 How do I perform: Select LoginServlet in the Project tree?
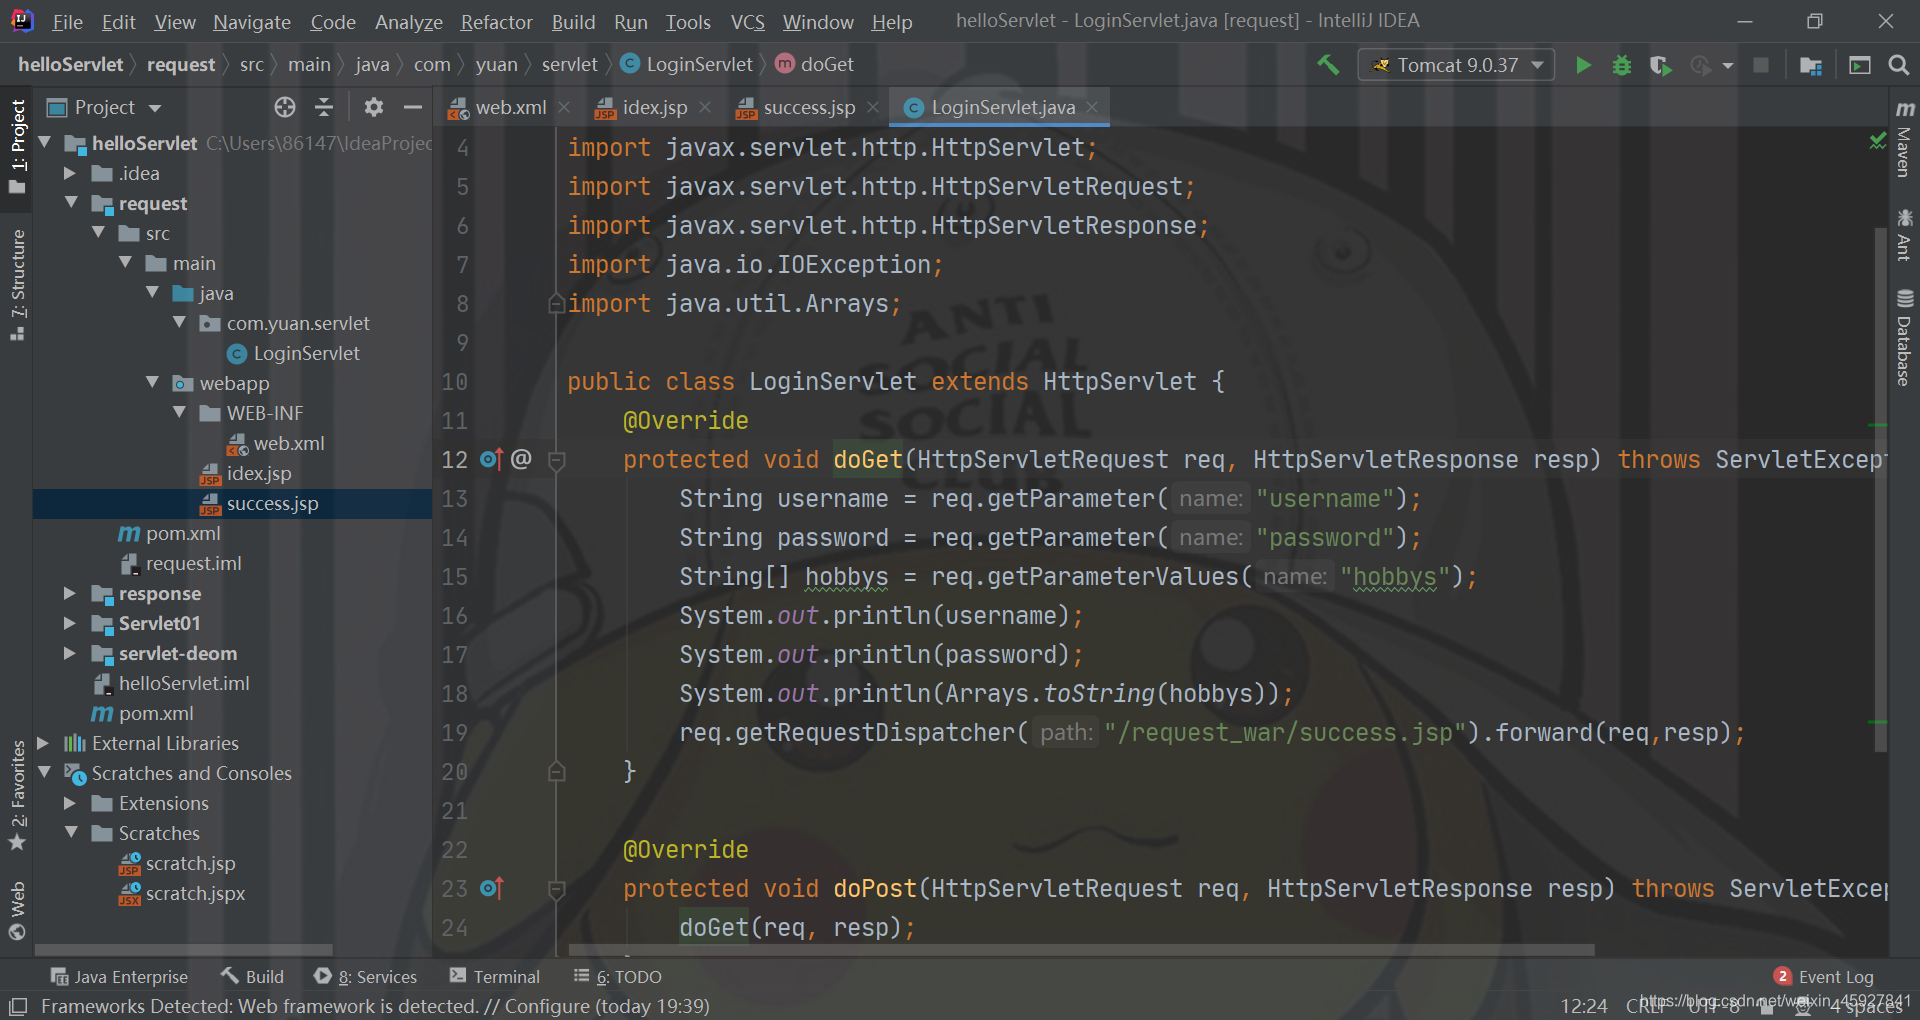click(x=305, y=353)
